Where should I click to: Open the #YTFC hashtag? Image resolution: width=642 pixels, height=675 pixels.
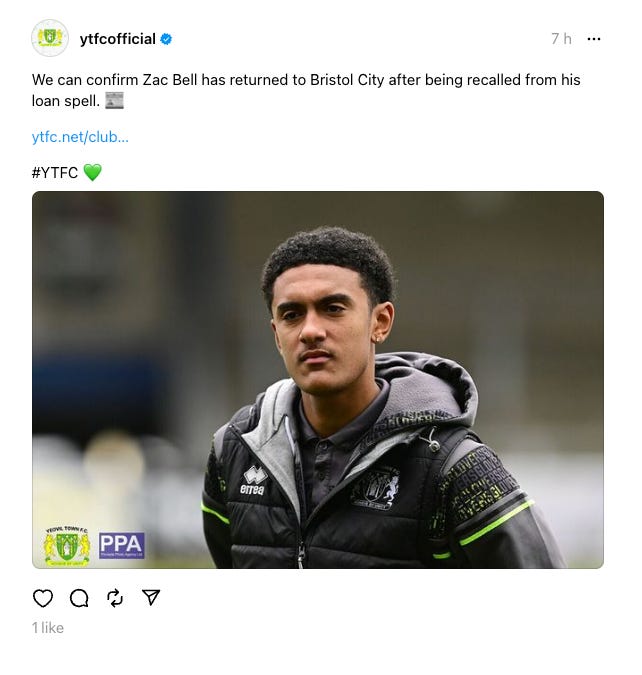[x=55, y=173]
